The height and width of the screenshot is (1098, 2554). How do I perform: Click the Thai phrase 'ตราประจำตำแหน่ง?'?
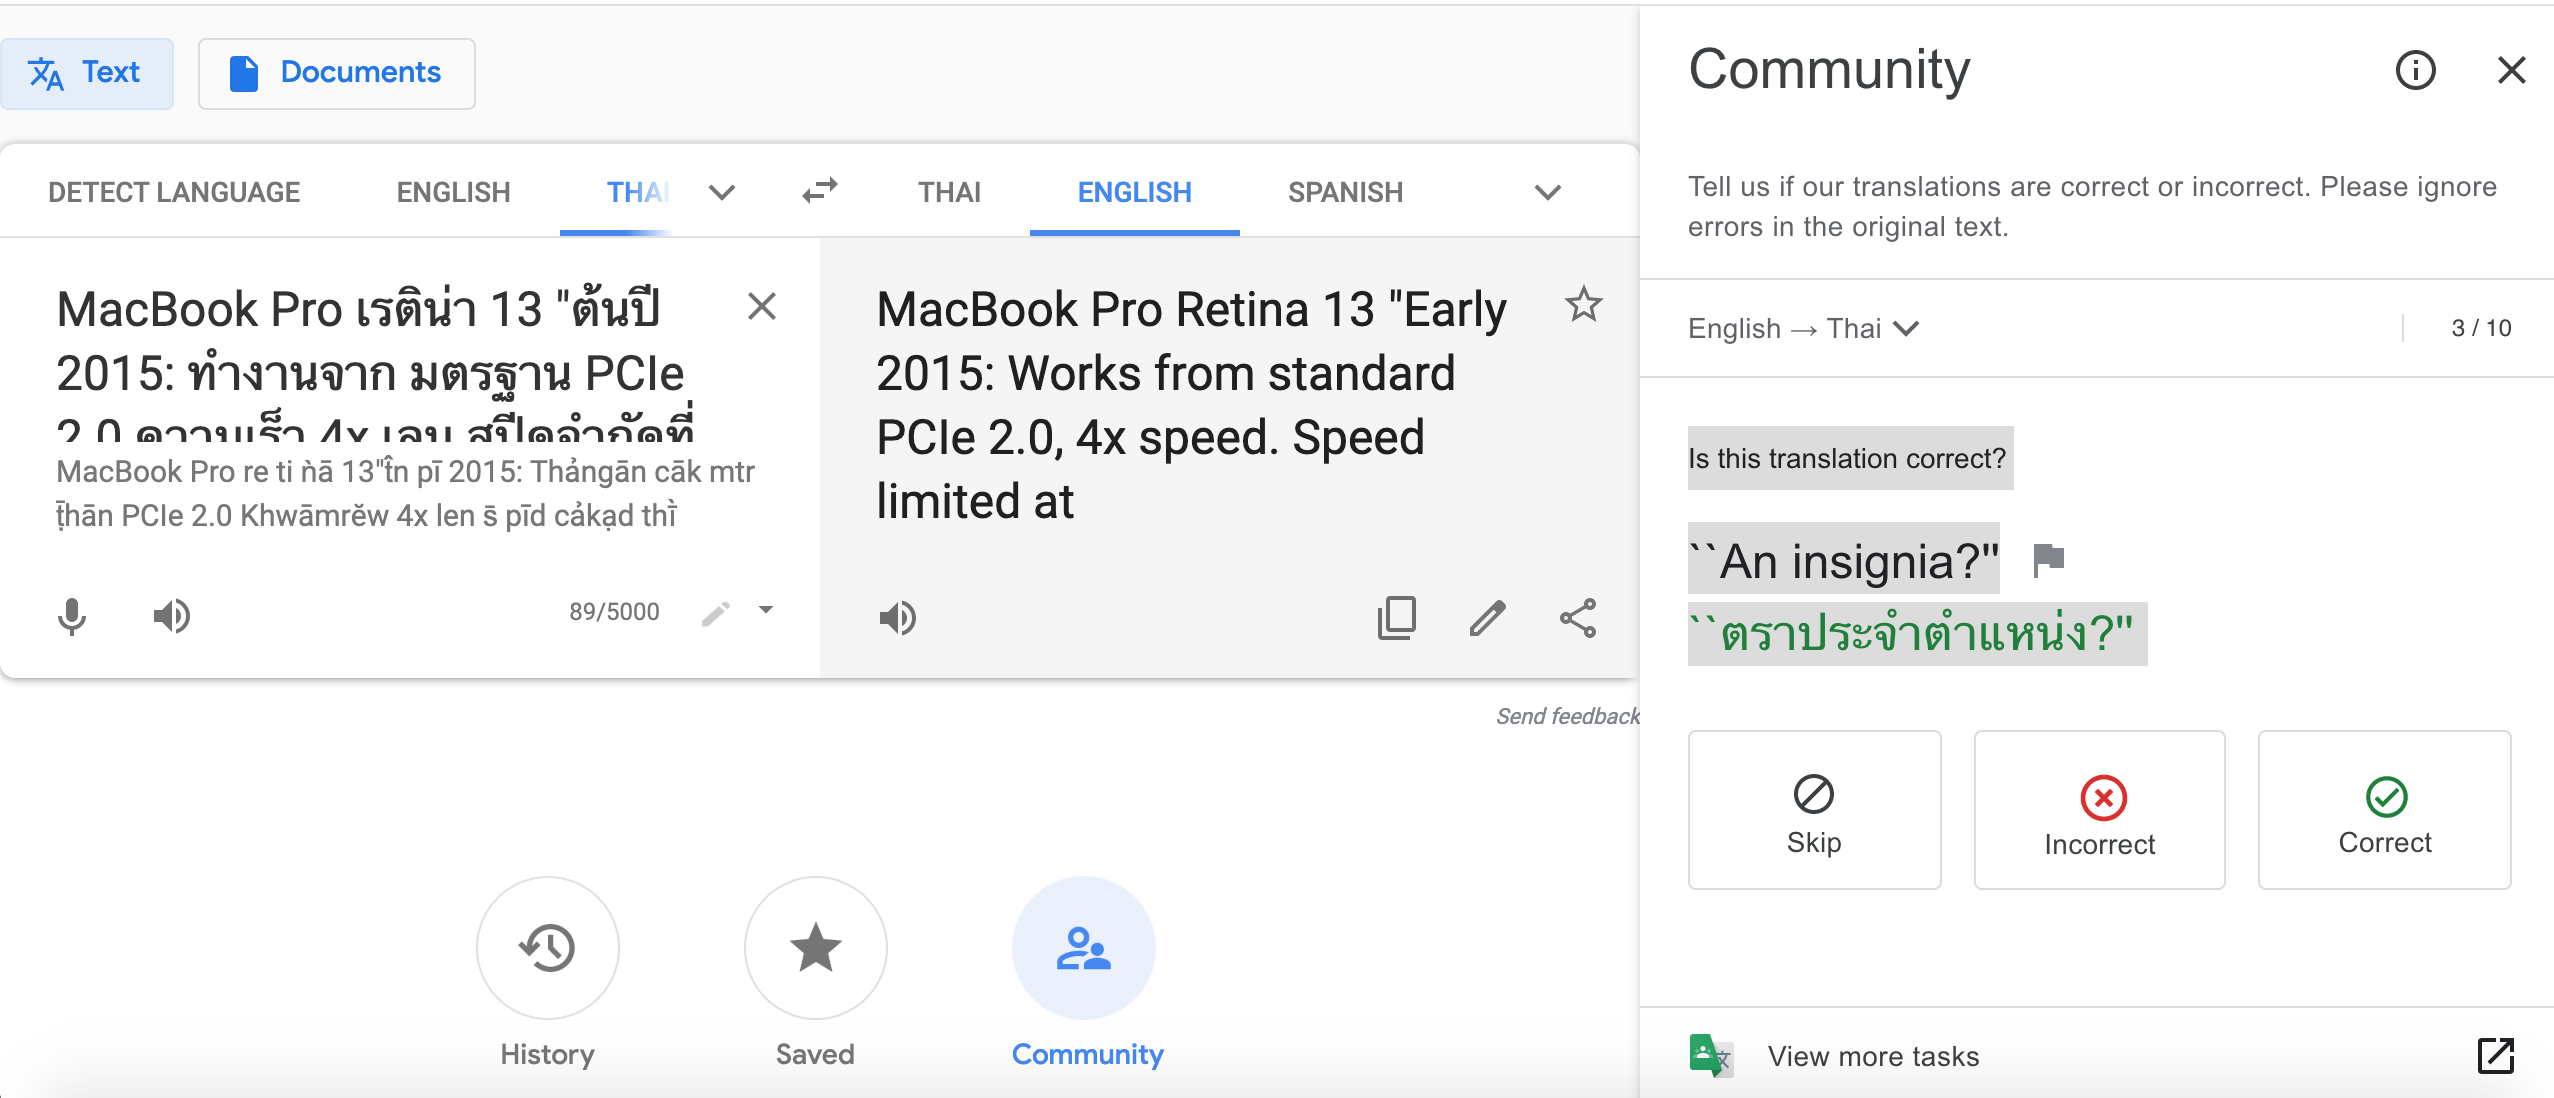pos(1918,634)
